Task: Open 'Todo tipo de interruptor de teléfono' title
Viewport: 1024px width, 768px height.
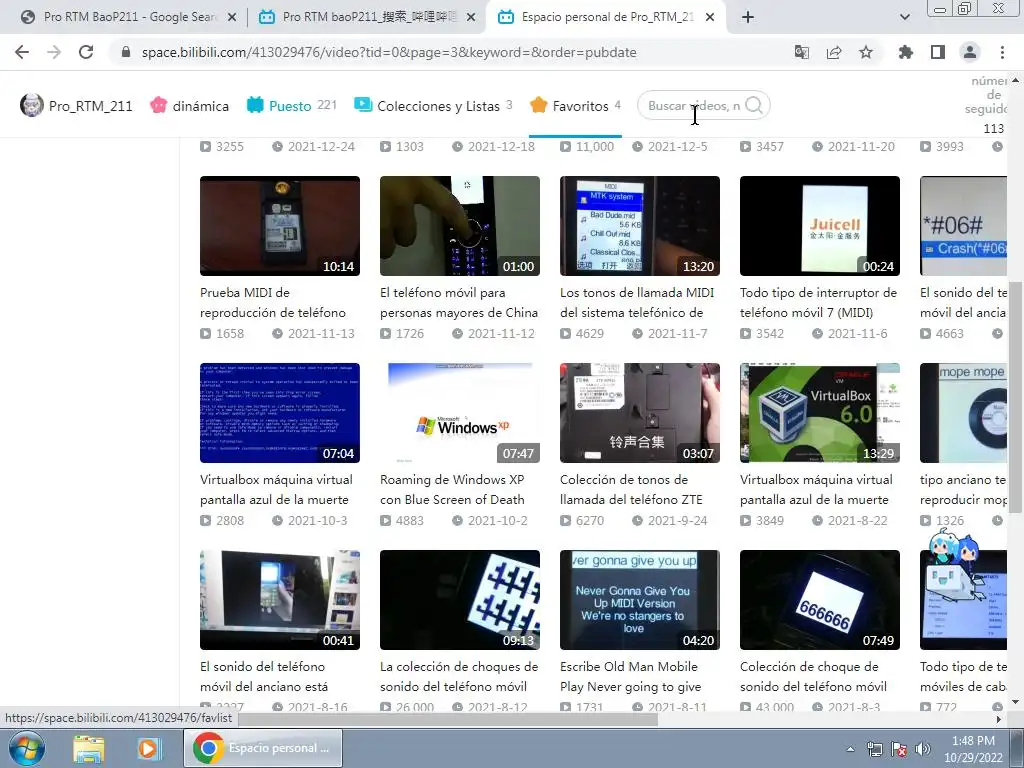Action: click(818, 302)
